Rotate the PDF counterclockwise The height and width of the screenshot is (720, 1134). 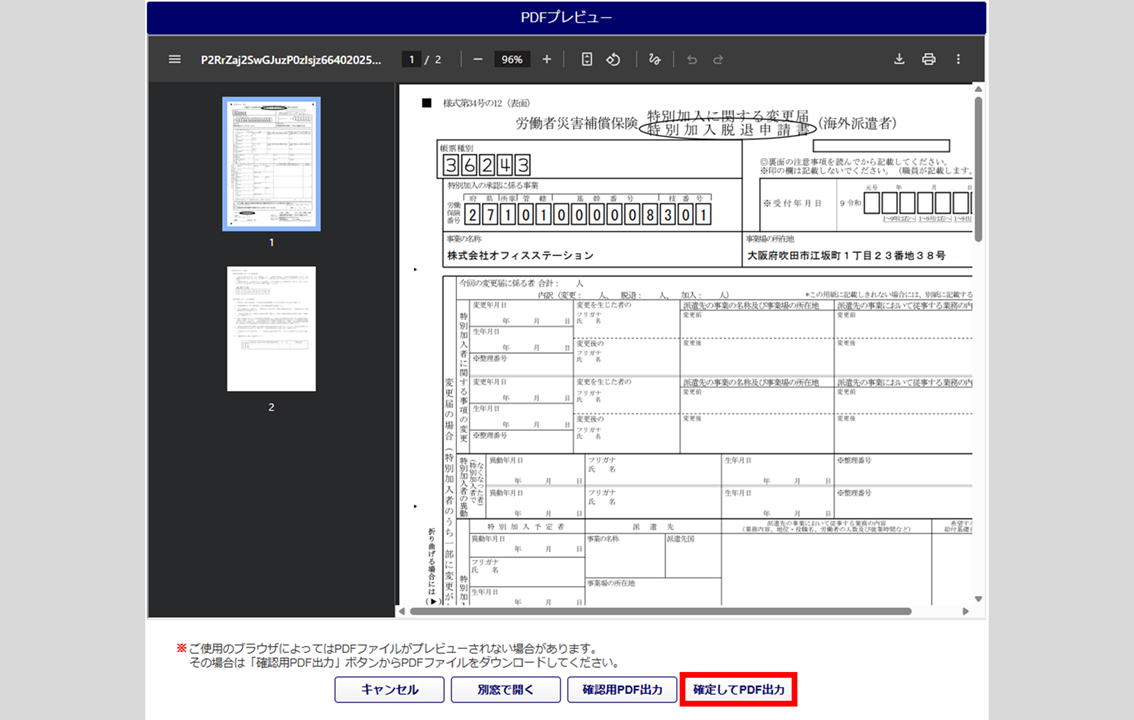pyautogui.click(x=614, y=60)
